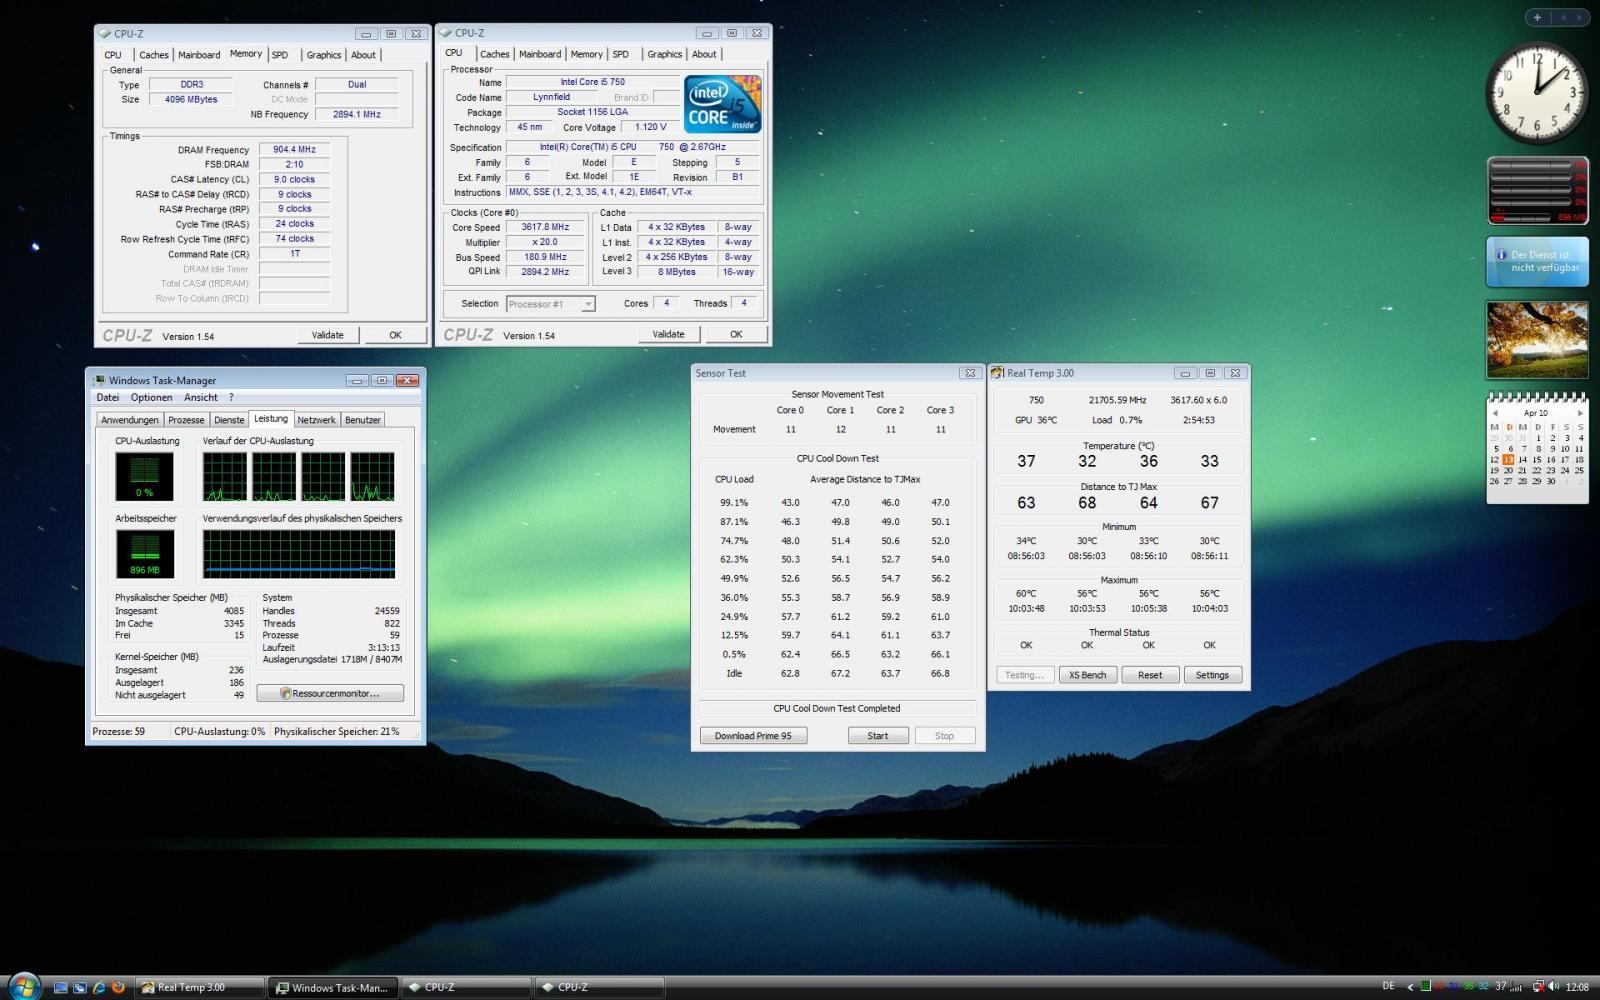Expand hidden tray icons chevron
The height and width of the screenshot is (1000, 1600).
coord(1410,987)
